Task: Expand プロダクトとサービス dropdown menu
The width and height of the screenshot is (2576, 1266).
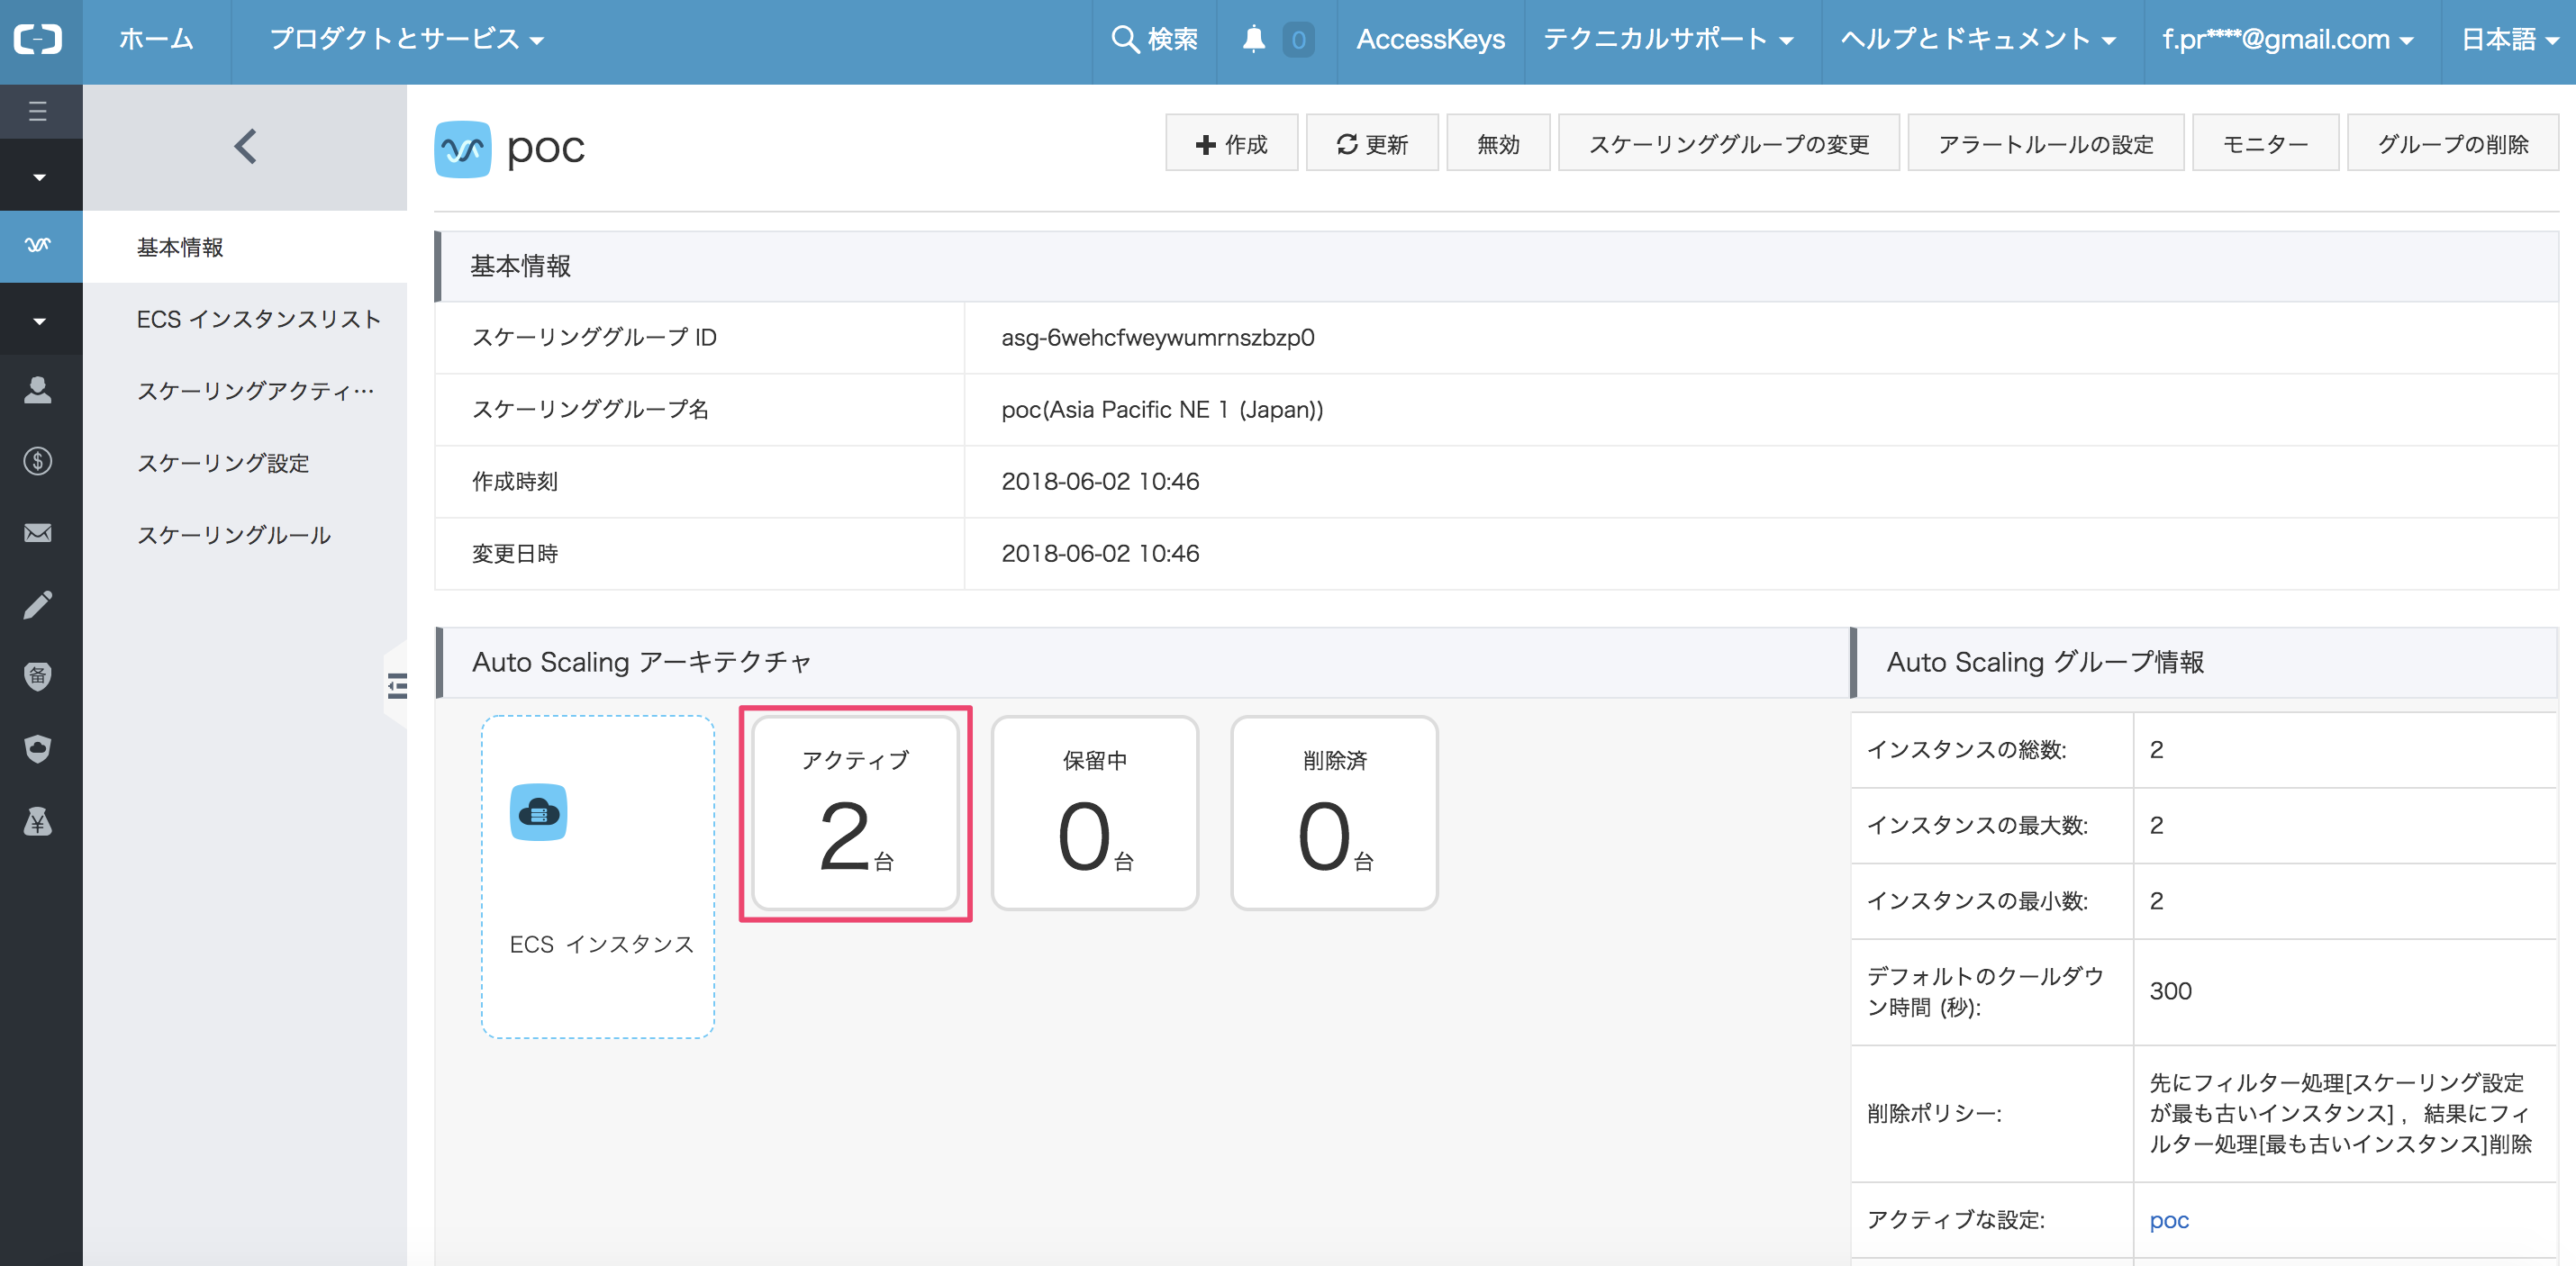Action: (406, 40)
